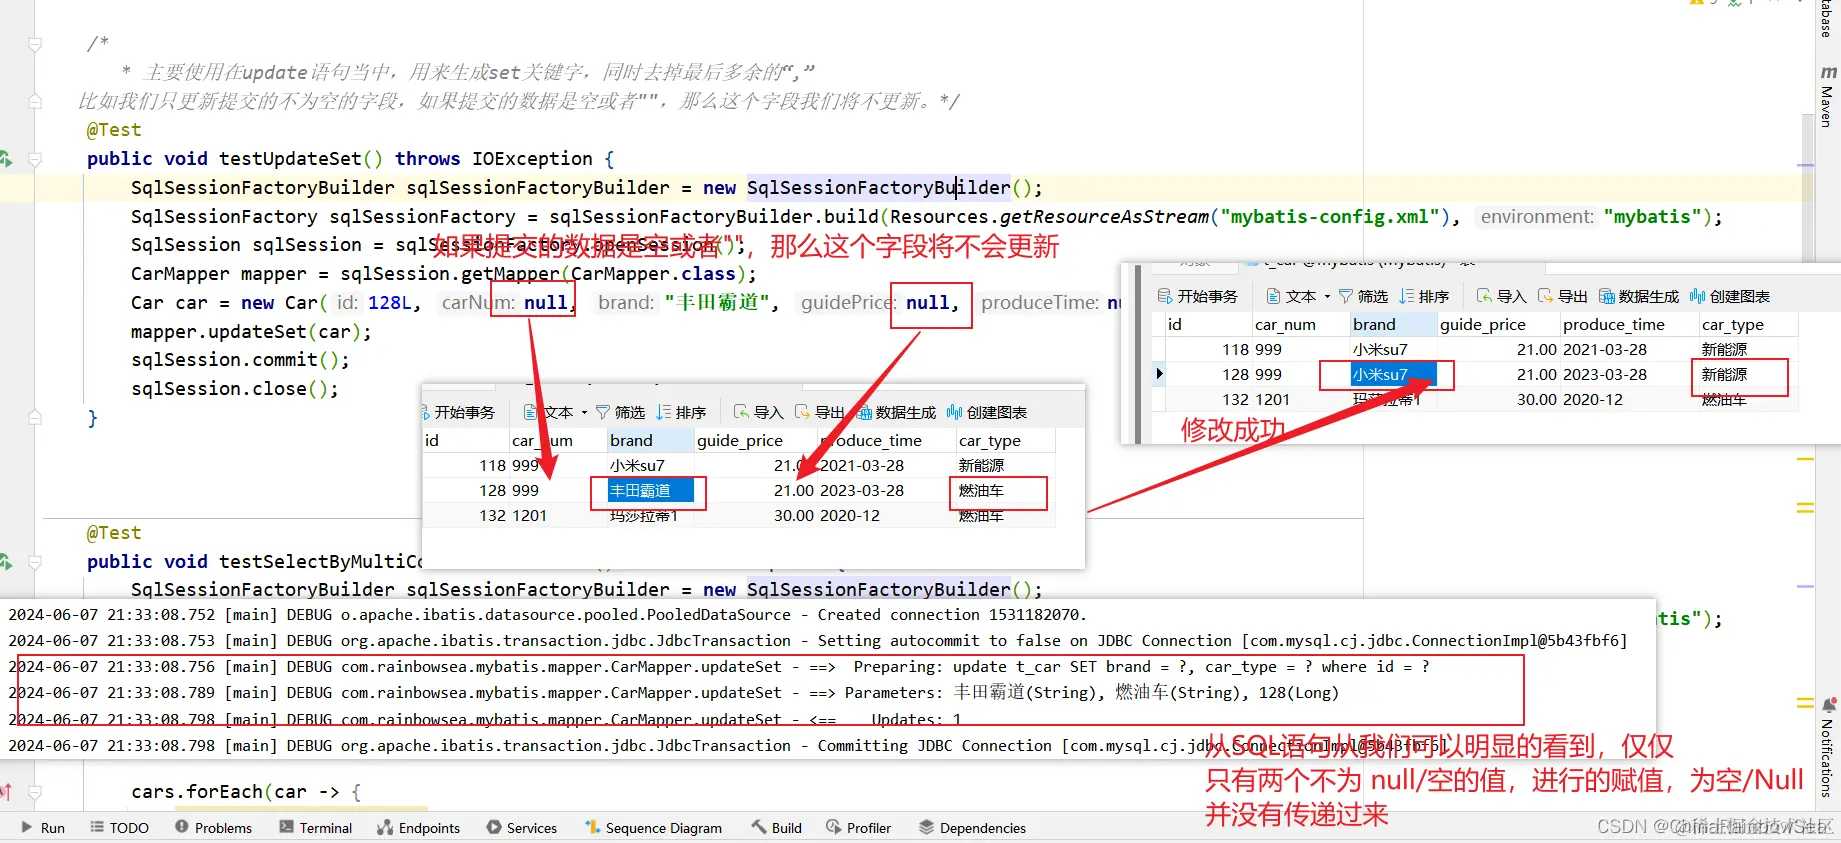This screenshot has width=1841, height=843.
Task: Click the 文本 button in the lower table window
Action: point(548,412)
